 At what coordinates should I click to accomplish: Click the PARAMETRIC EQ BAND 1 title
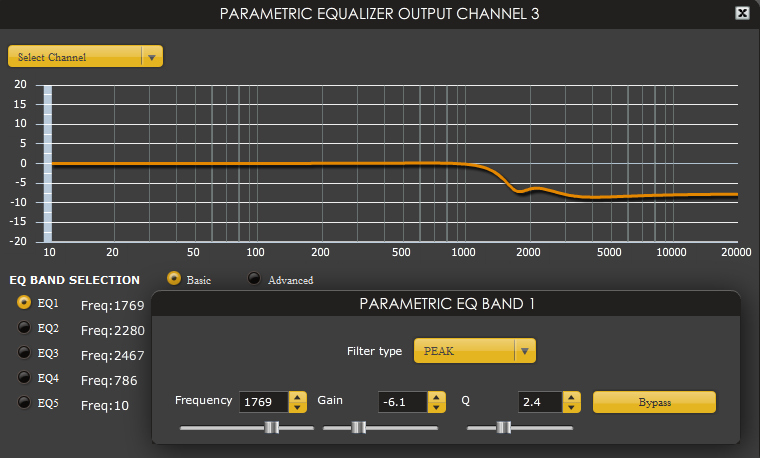point(446,304)
